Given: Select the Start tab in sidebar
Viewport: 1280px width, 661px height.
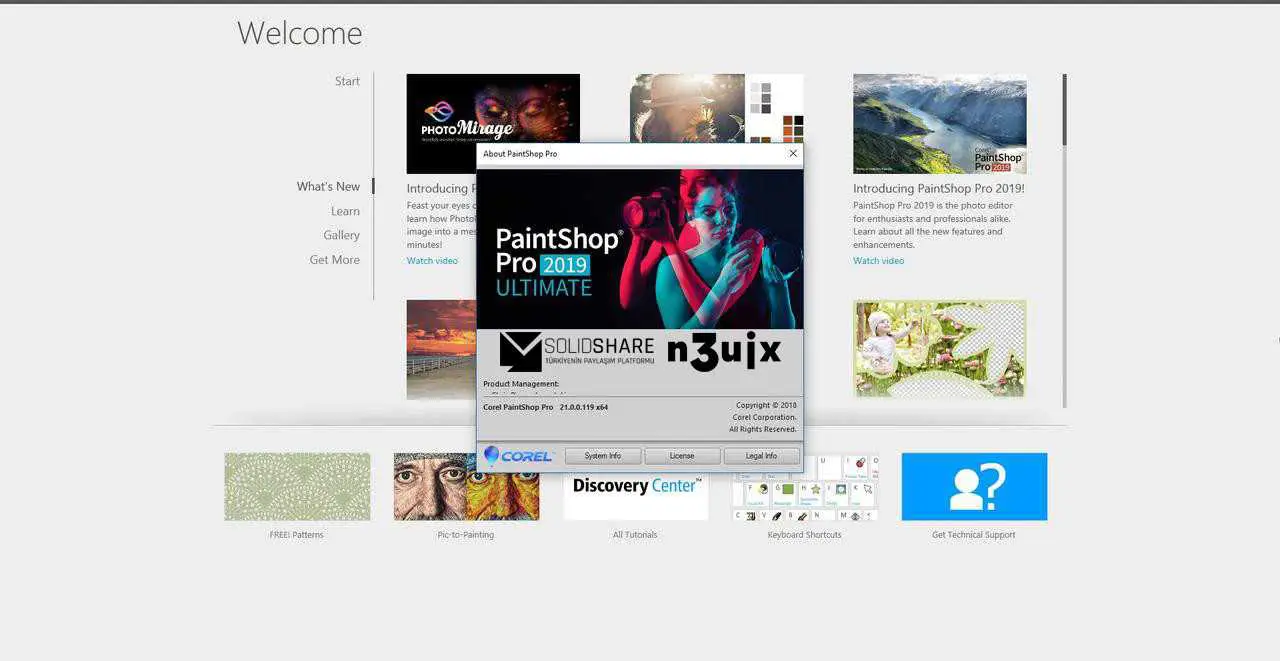Looking at the screenshot, I should coord(347,82).
